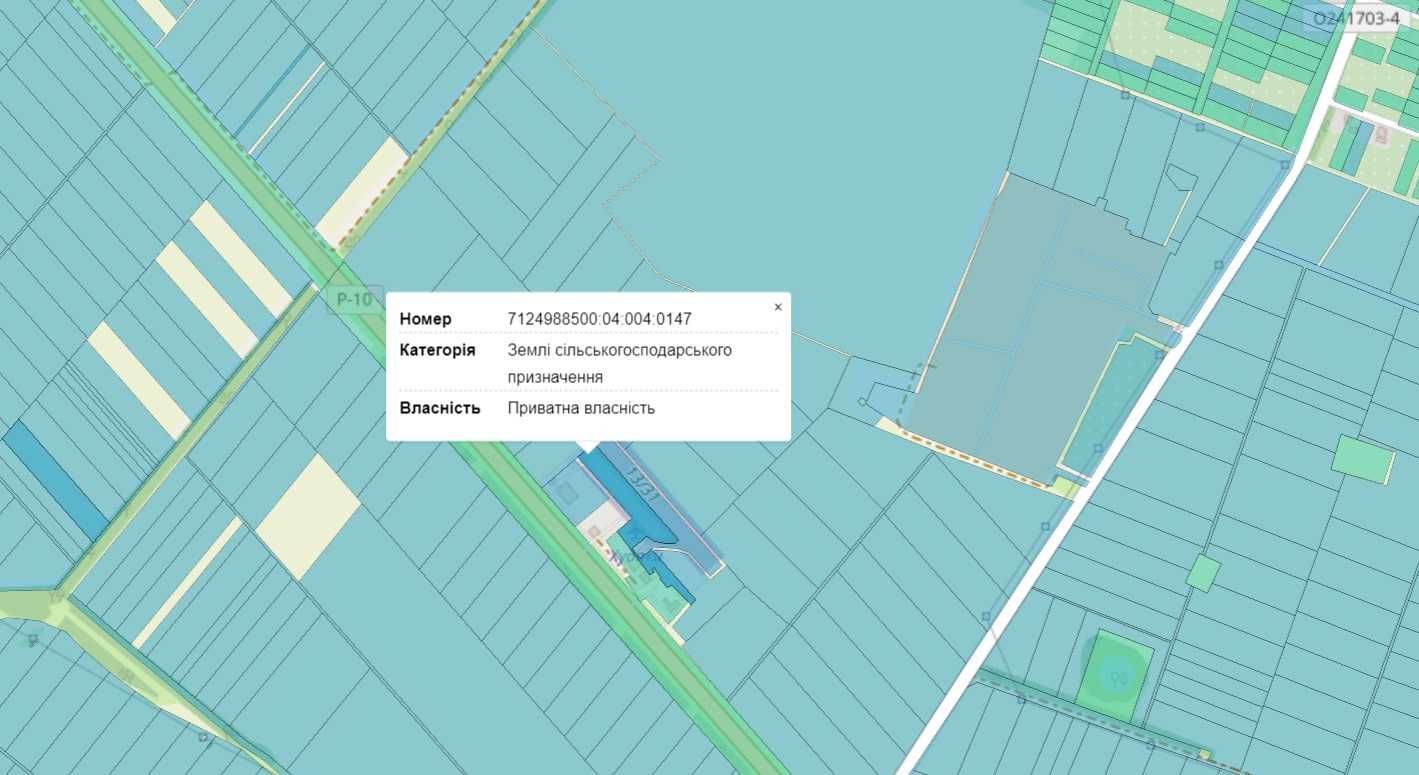Select cadastral number 7124988500:04:004:0147

coord(600,319)
